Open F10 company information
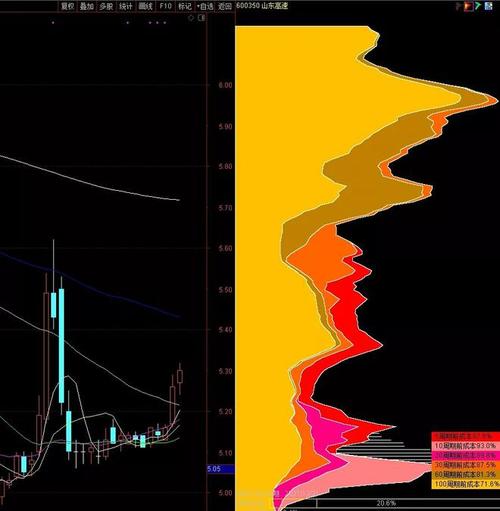500x511 pixels. (x=165, y=6)
